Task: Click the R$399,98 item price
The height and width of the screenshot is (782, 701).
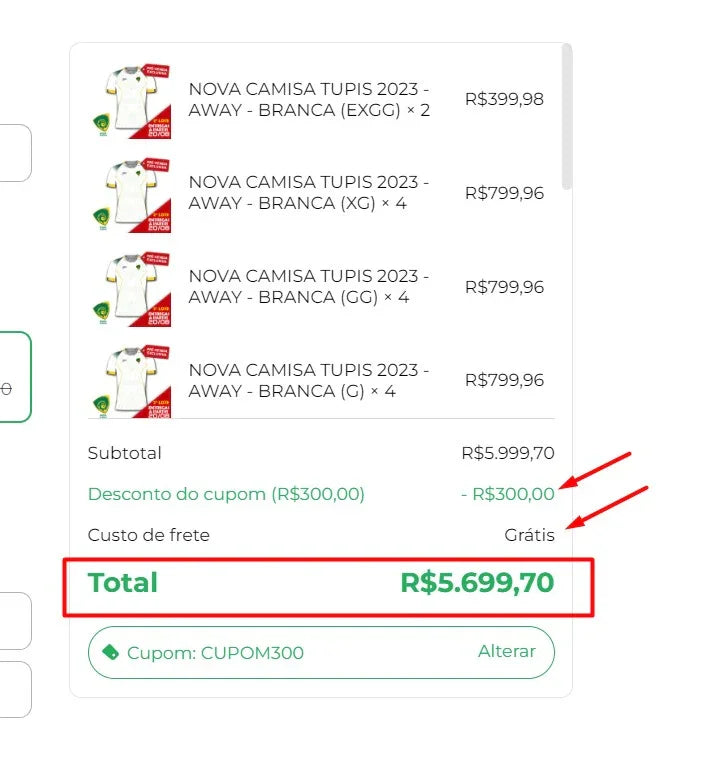Action: [x=504, y=99]
